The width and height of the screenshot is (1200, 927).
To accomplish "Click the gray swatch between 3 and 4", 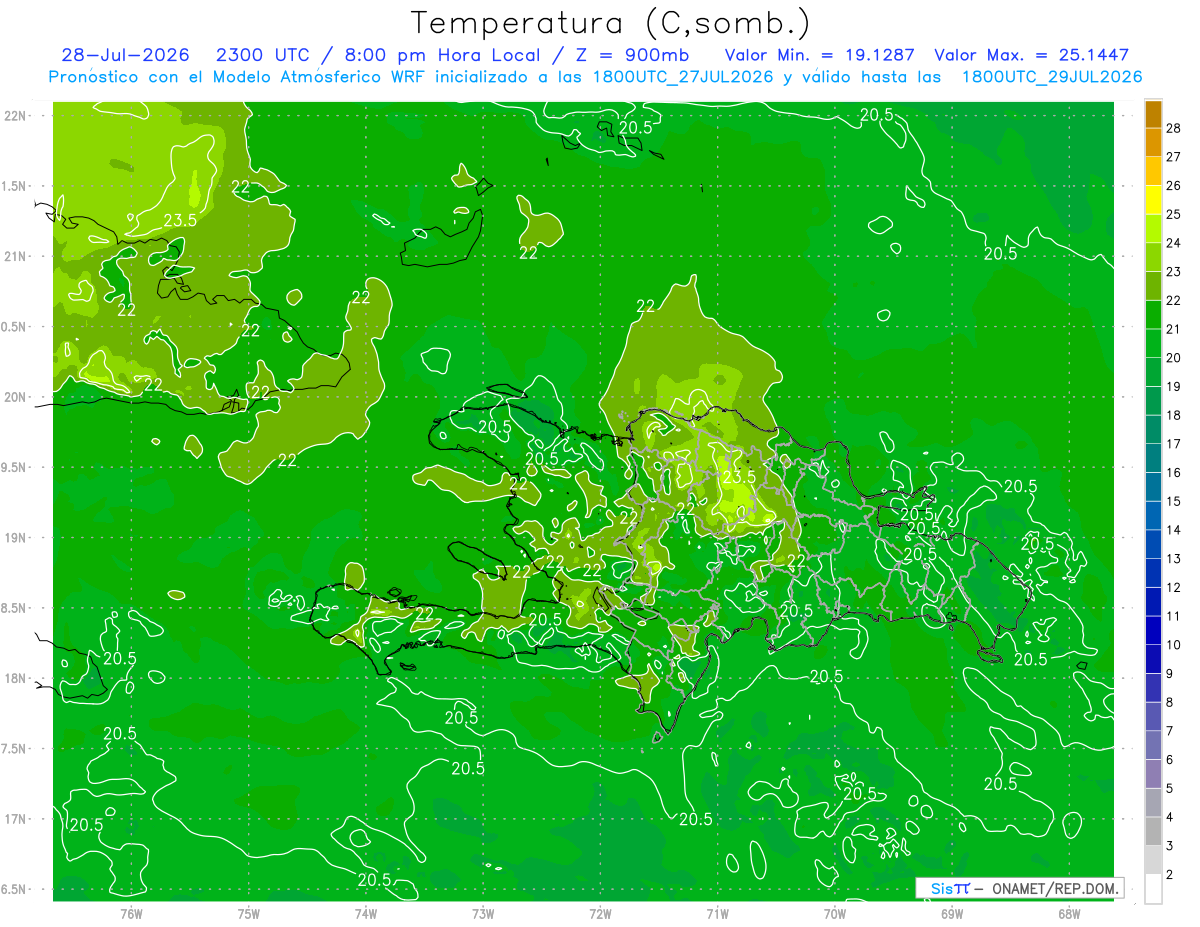I will pyautogui.click(x=1153, y=832).
